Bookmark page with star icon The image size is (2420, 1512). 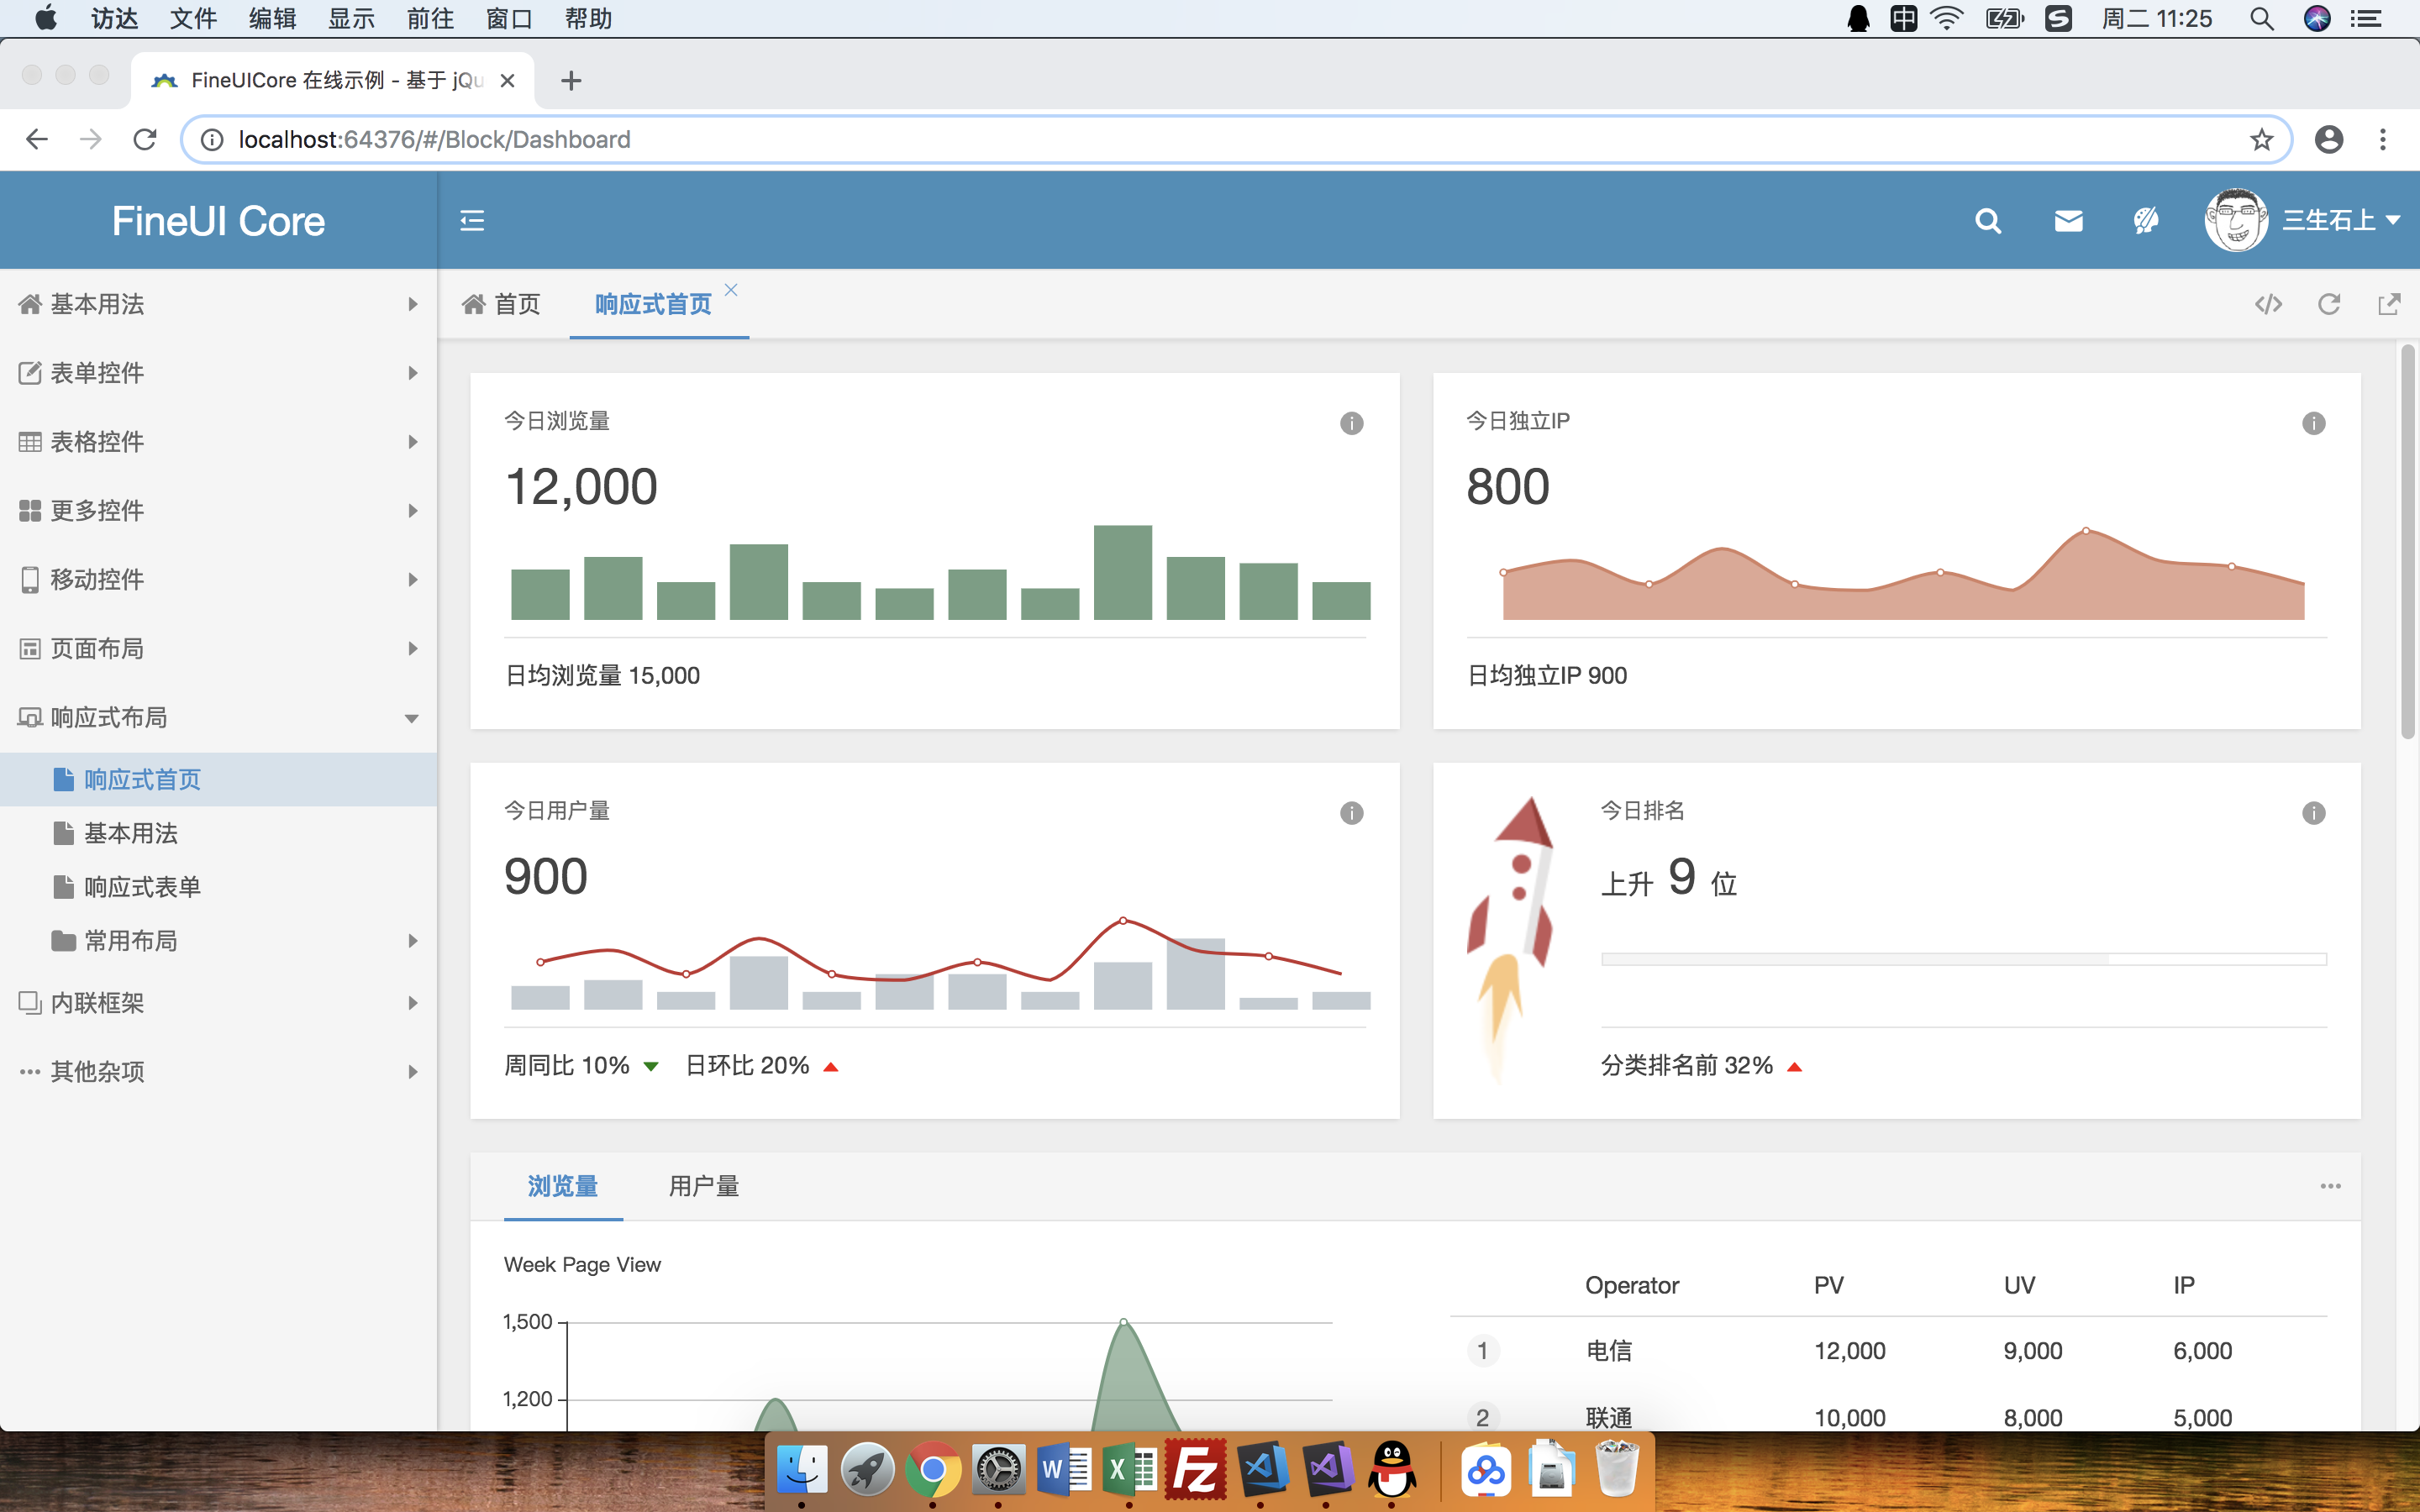click(2261, 140)
